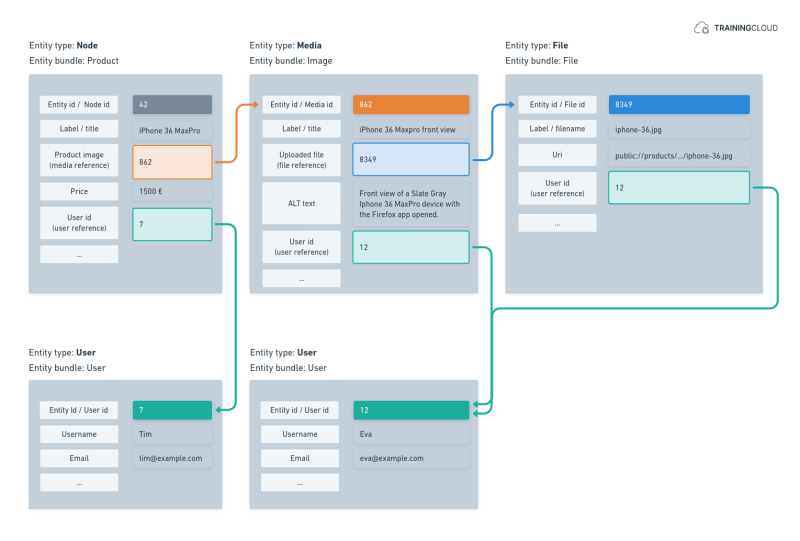Click the green User id value 12
The image size is (800, 541).
411,410
